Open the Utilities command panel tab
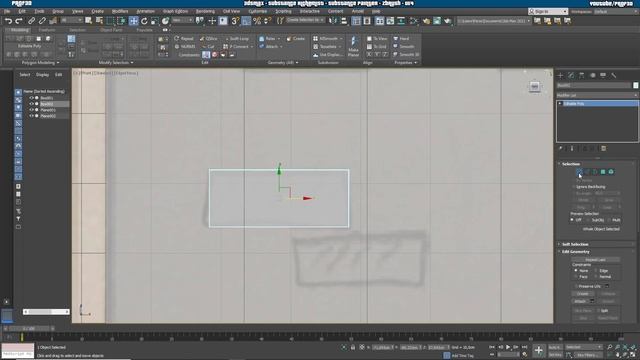Image resolution: width=640 pixels, height=360 pixels. click(x=613, y=76)
